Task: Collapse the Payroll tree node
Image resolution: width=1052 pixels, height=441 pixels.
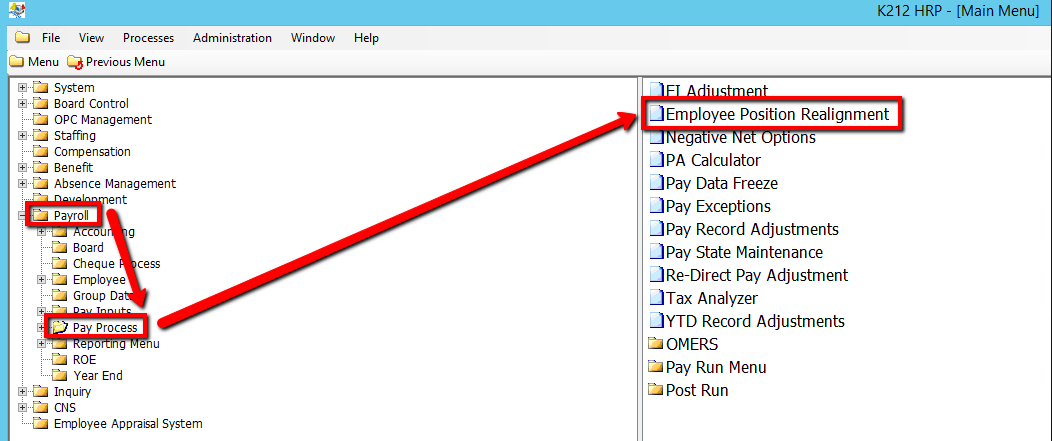Action: tap(23, 216)
